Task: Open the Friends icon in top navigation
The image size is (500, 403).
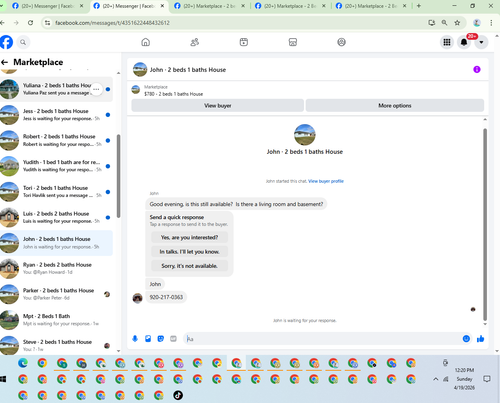Action: click(x=195, y=42)
